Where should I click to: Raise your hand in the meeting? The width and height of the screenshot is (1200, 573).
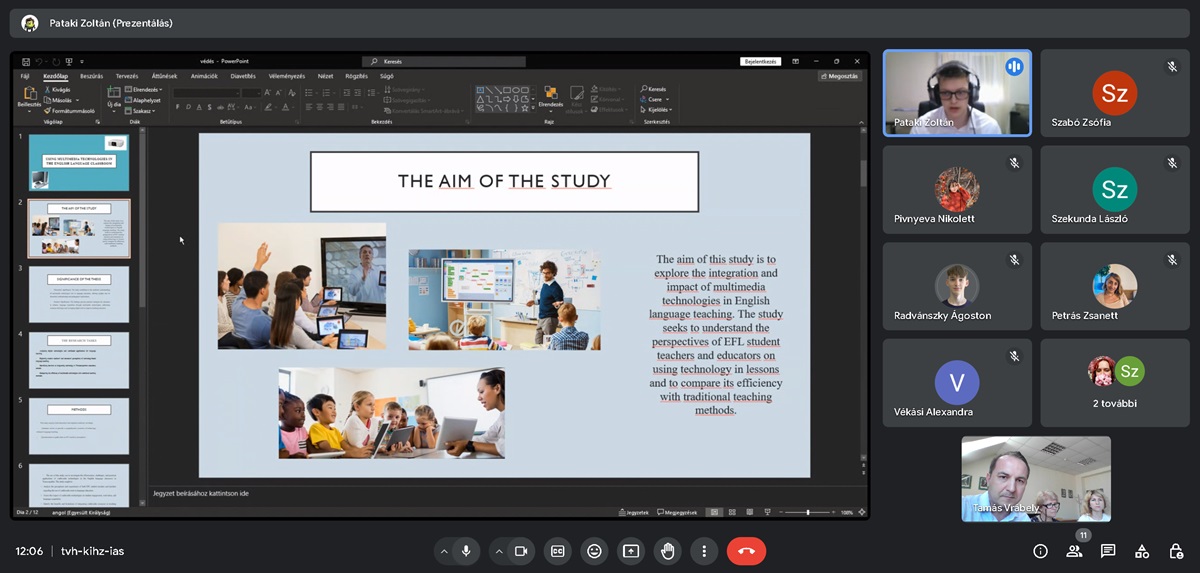coord(668,551)
